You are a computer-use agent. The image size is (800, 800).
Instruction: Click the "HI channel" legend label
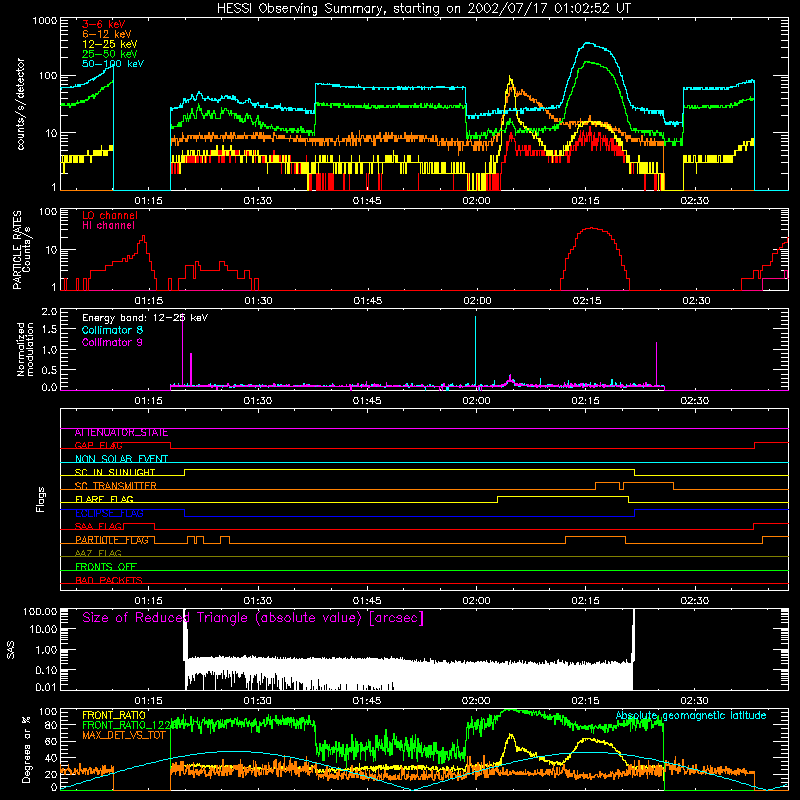point(108,226)
